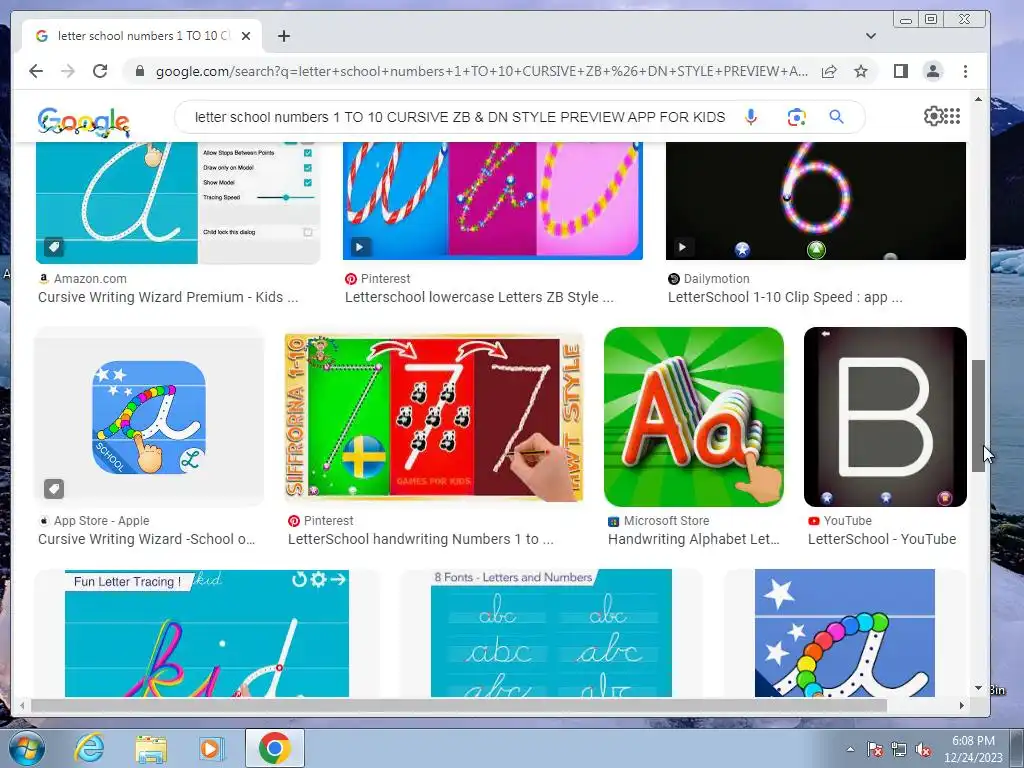
Task: Click the browser address bar URL
Action: tap(481, 71)
